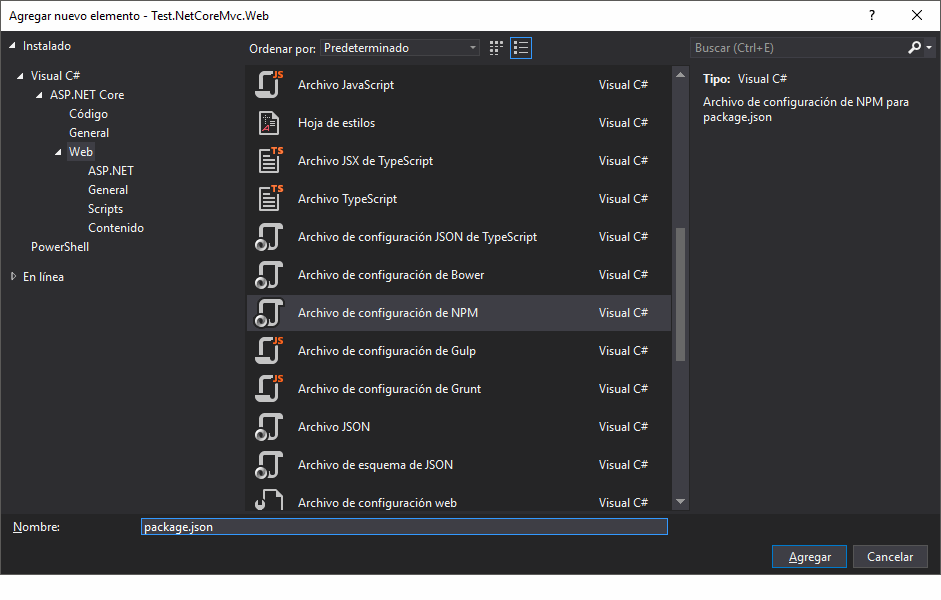Pick Archivo de configuración de Bower text

point(391,275)
